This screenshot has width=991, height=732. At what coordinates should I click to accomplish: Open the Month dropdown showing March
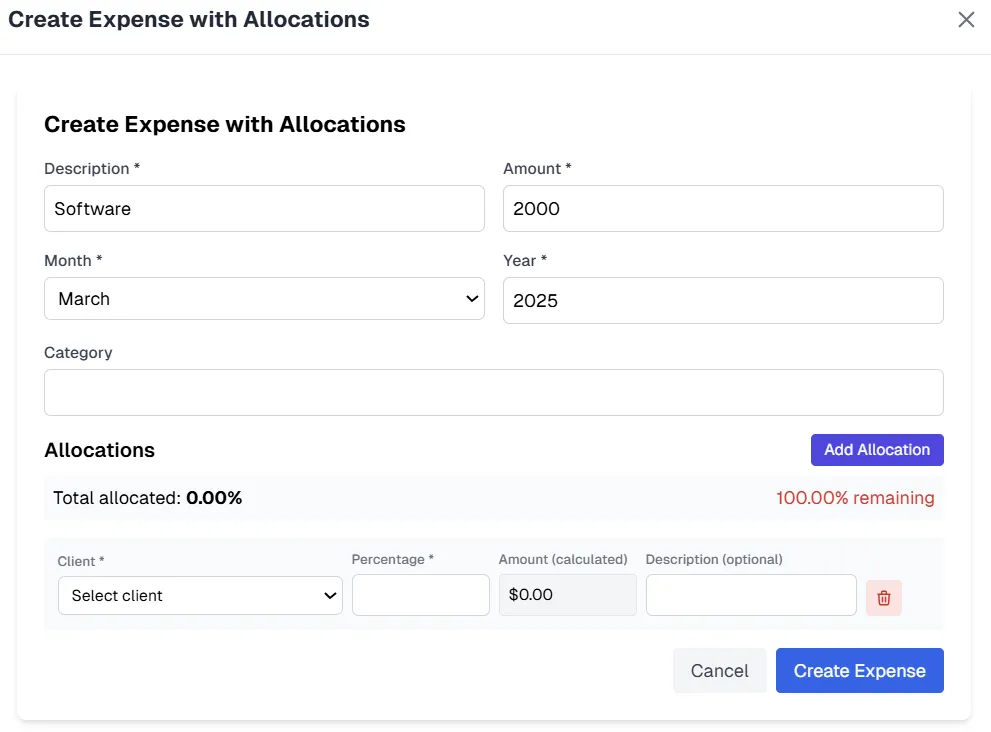[264, 299]
